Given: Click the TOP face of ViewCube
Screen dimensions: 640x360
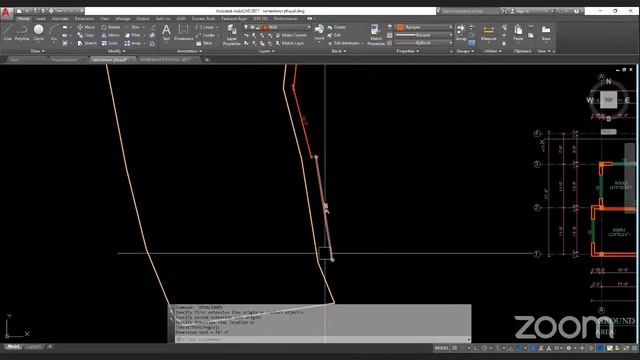Looking at the screenshot, I should [608, 100].
